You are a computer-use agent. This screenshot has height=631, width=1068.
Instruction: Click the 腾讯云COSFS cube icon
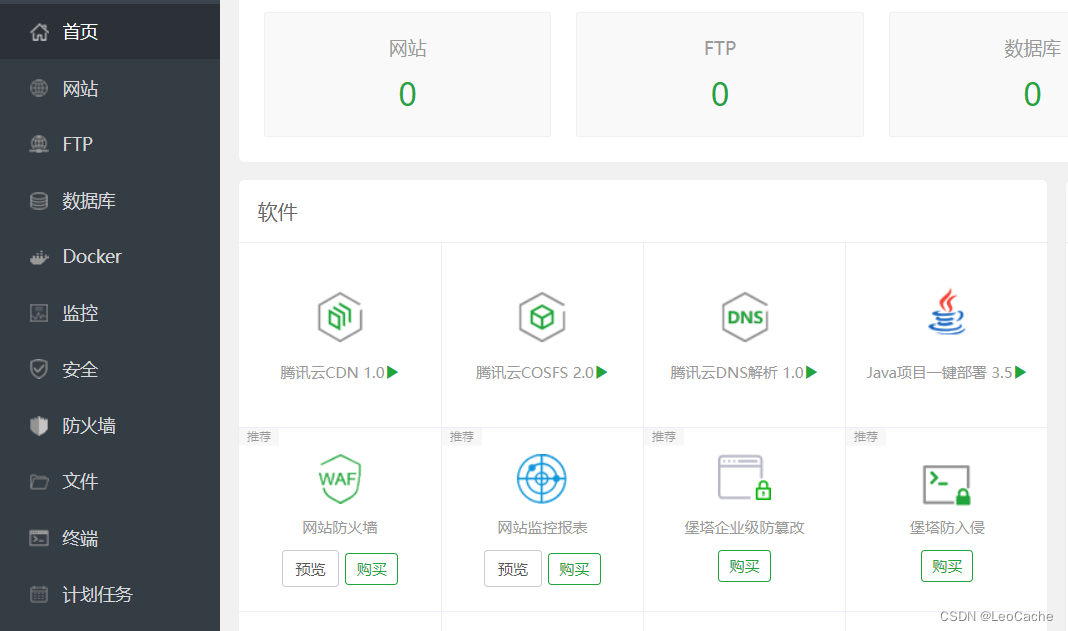(542, 317)
